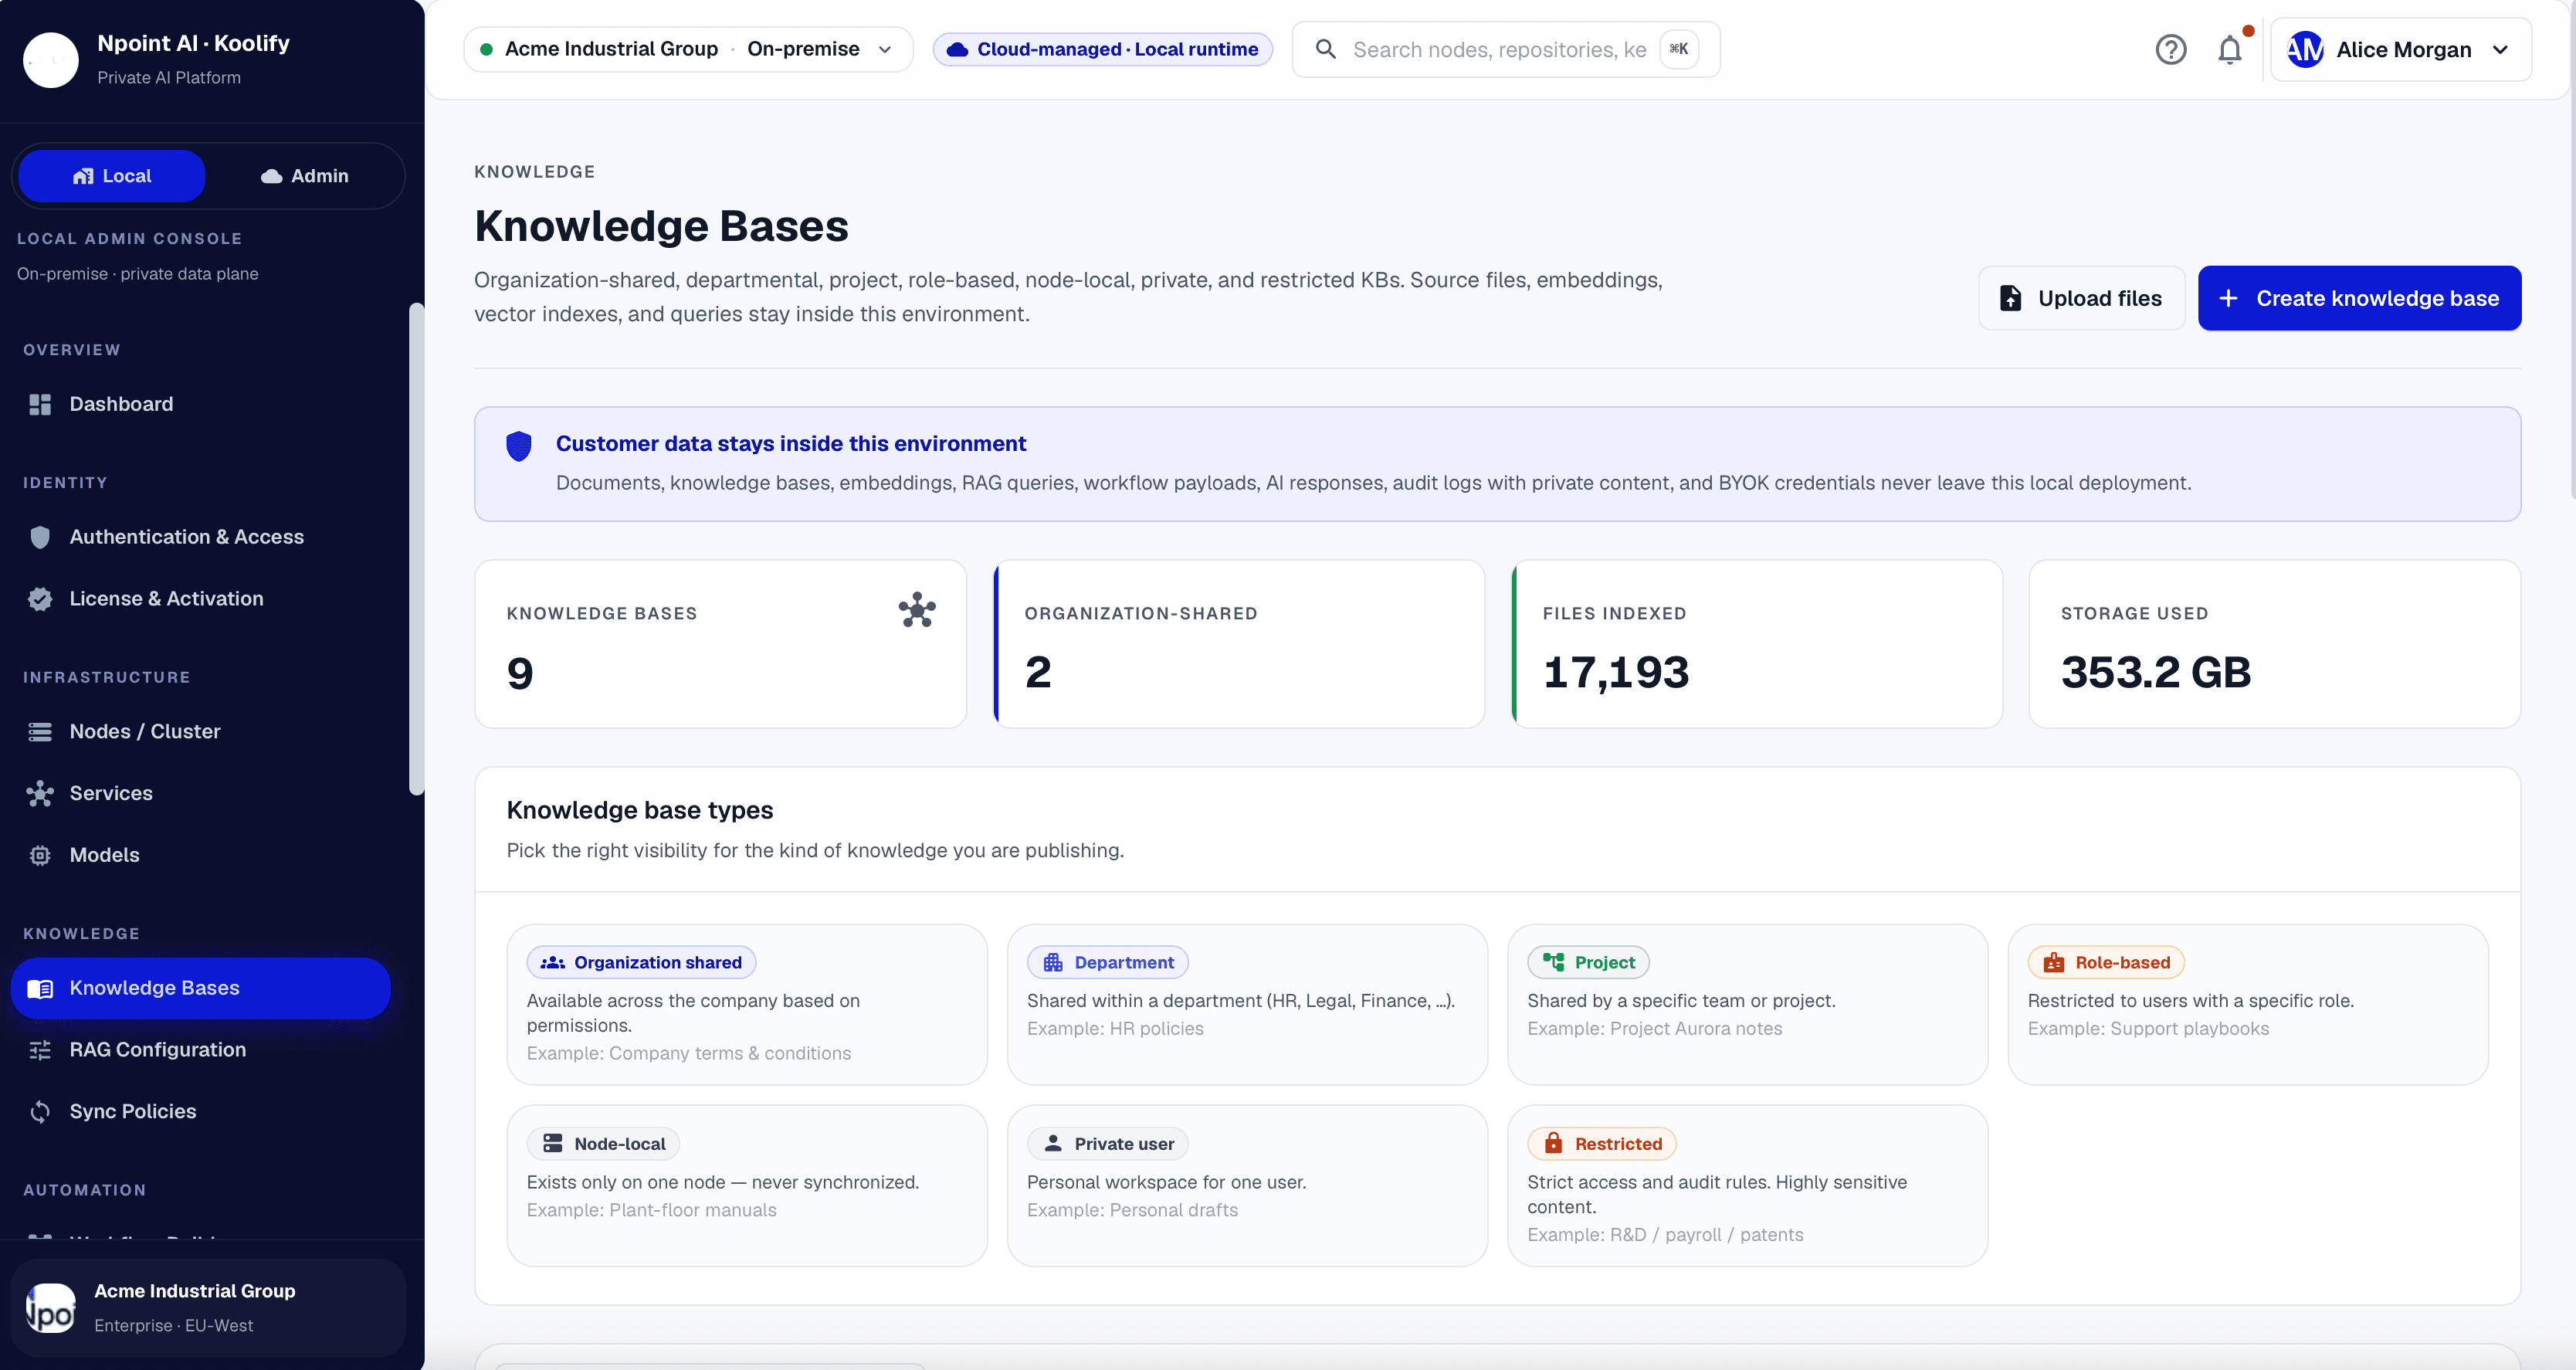Click the Acme Industrial Group footer logo

50,1309
